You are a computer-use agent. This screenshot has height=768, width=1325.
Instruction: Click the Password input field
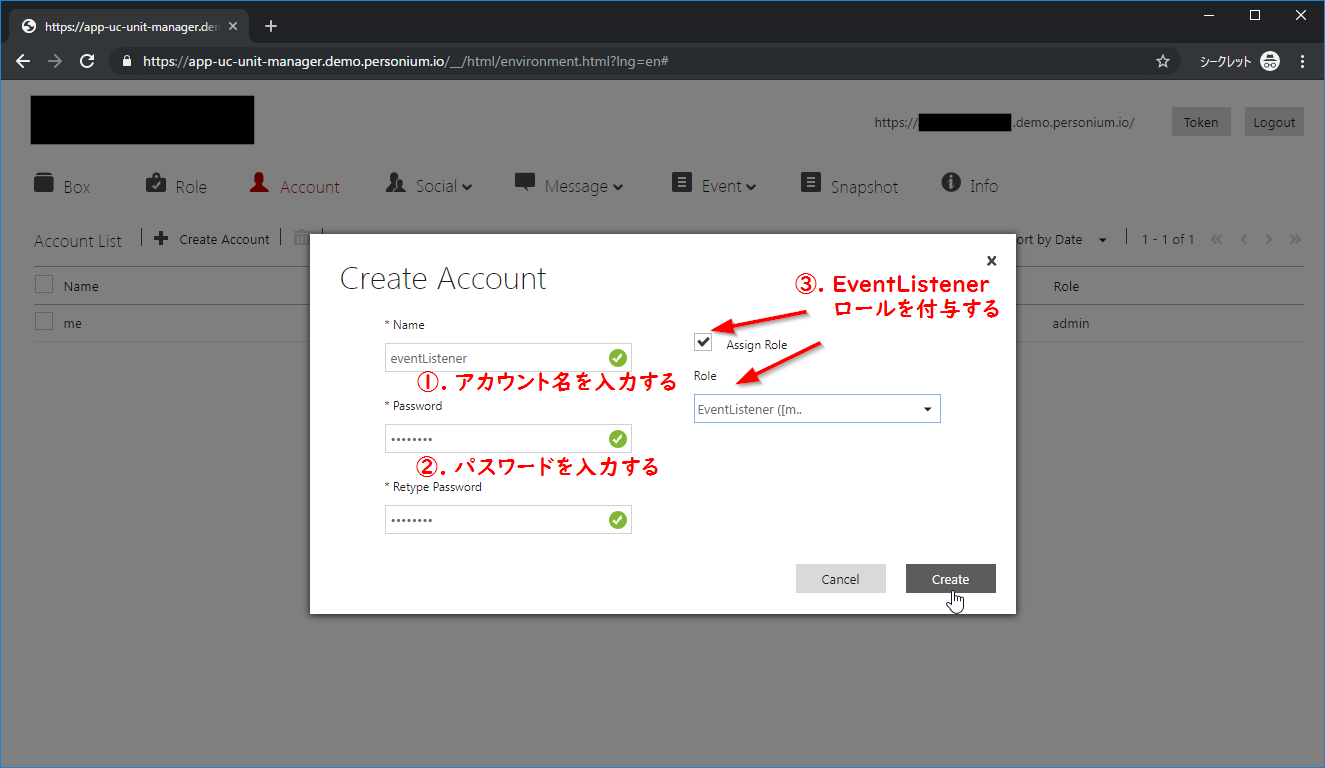point(508,438)
